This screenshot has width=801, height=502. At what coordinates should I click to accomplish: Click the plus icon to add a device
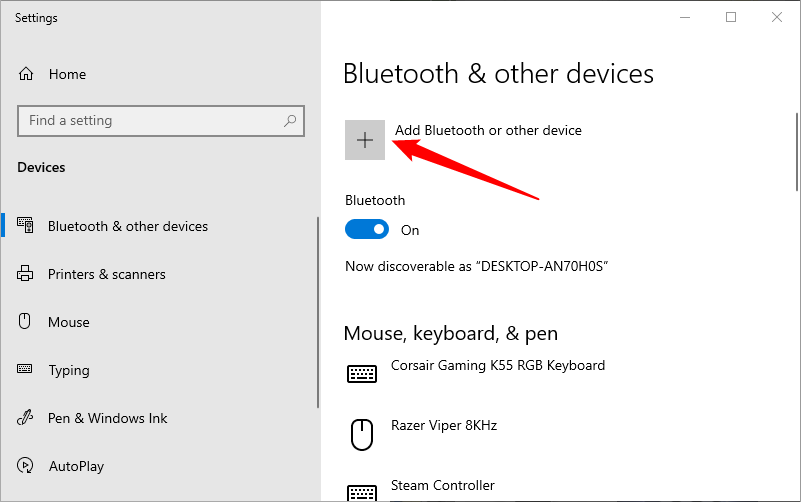365,140
